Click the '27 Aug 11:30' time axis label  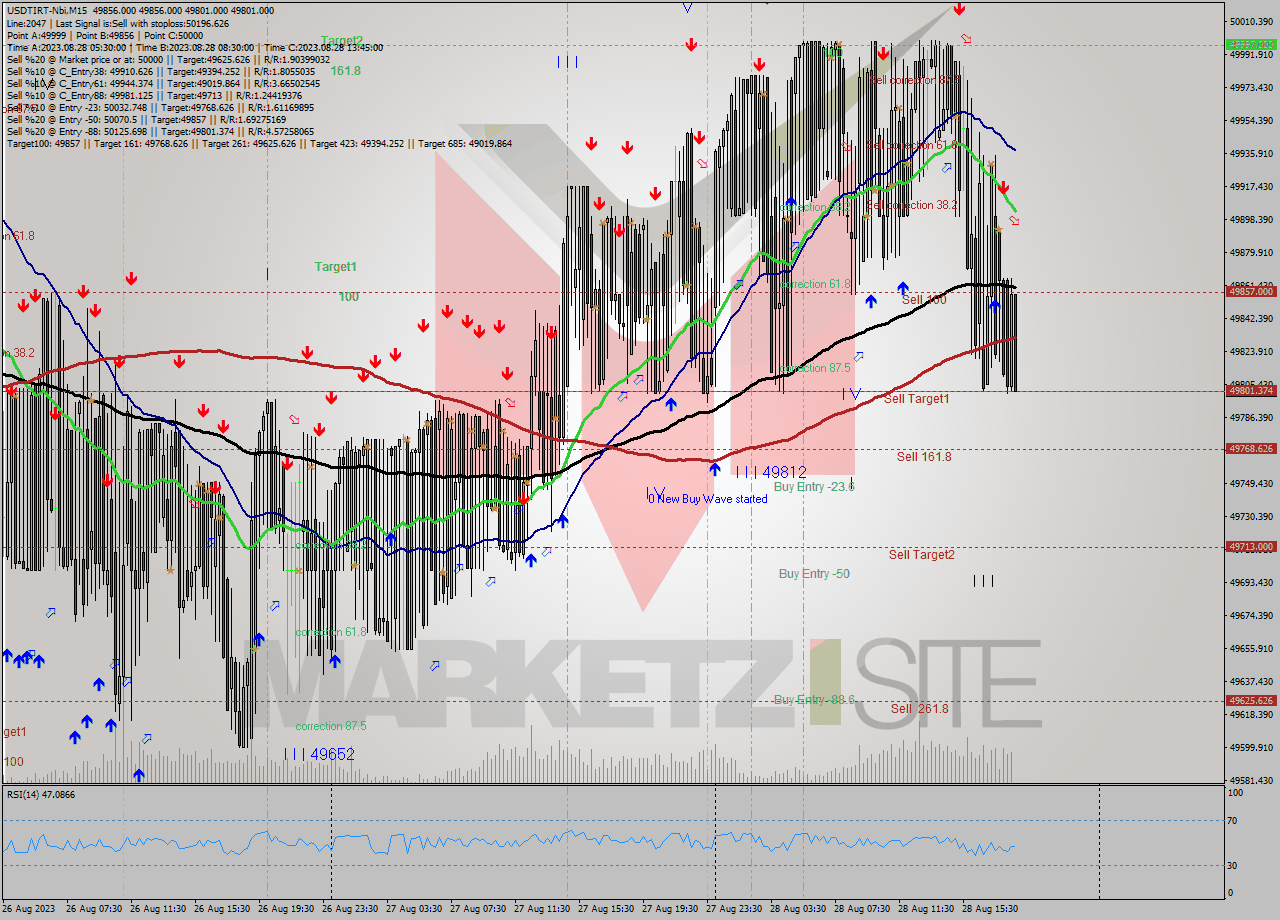[542, 909]
